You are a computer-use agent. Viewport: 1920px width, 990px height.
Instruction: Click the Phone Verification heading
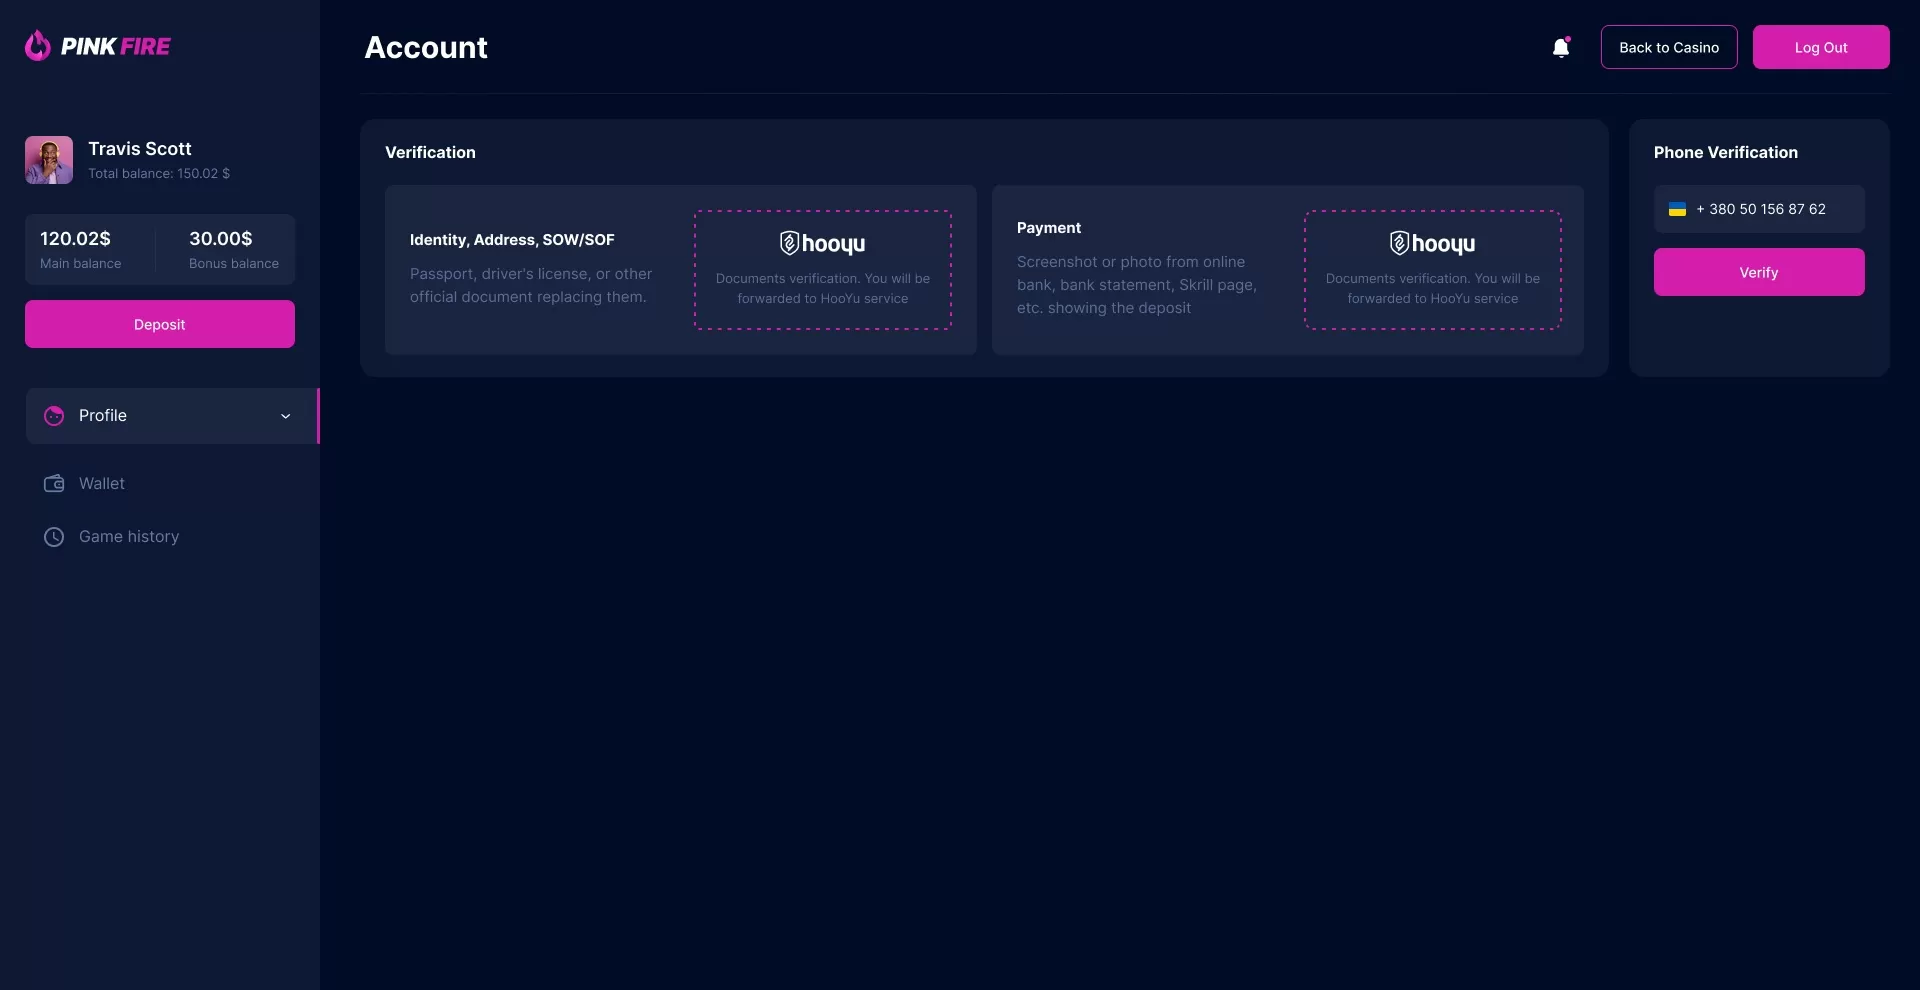pyautogui.click(x=1726, y=152)
